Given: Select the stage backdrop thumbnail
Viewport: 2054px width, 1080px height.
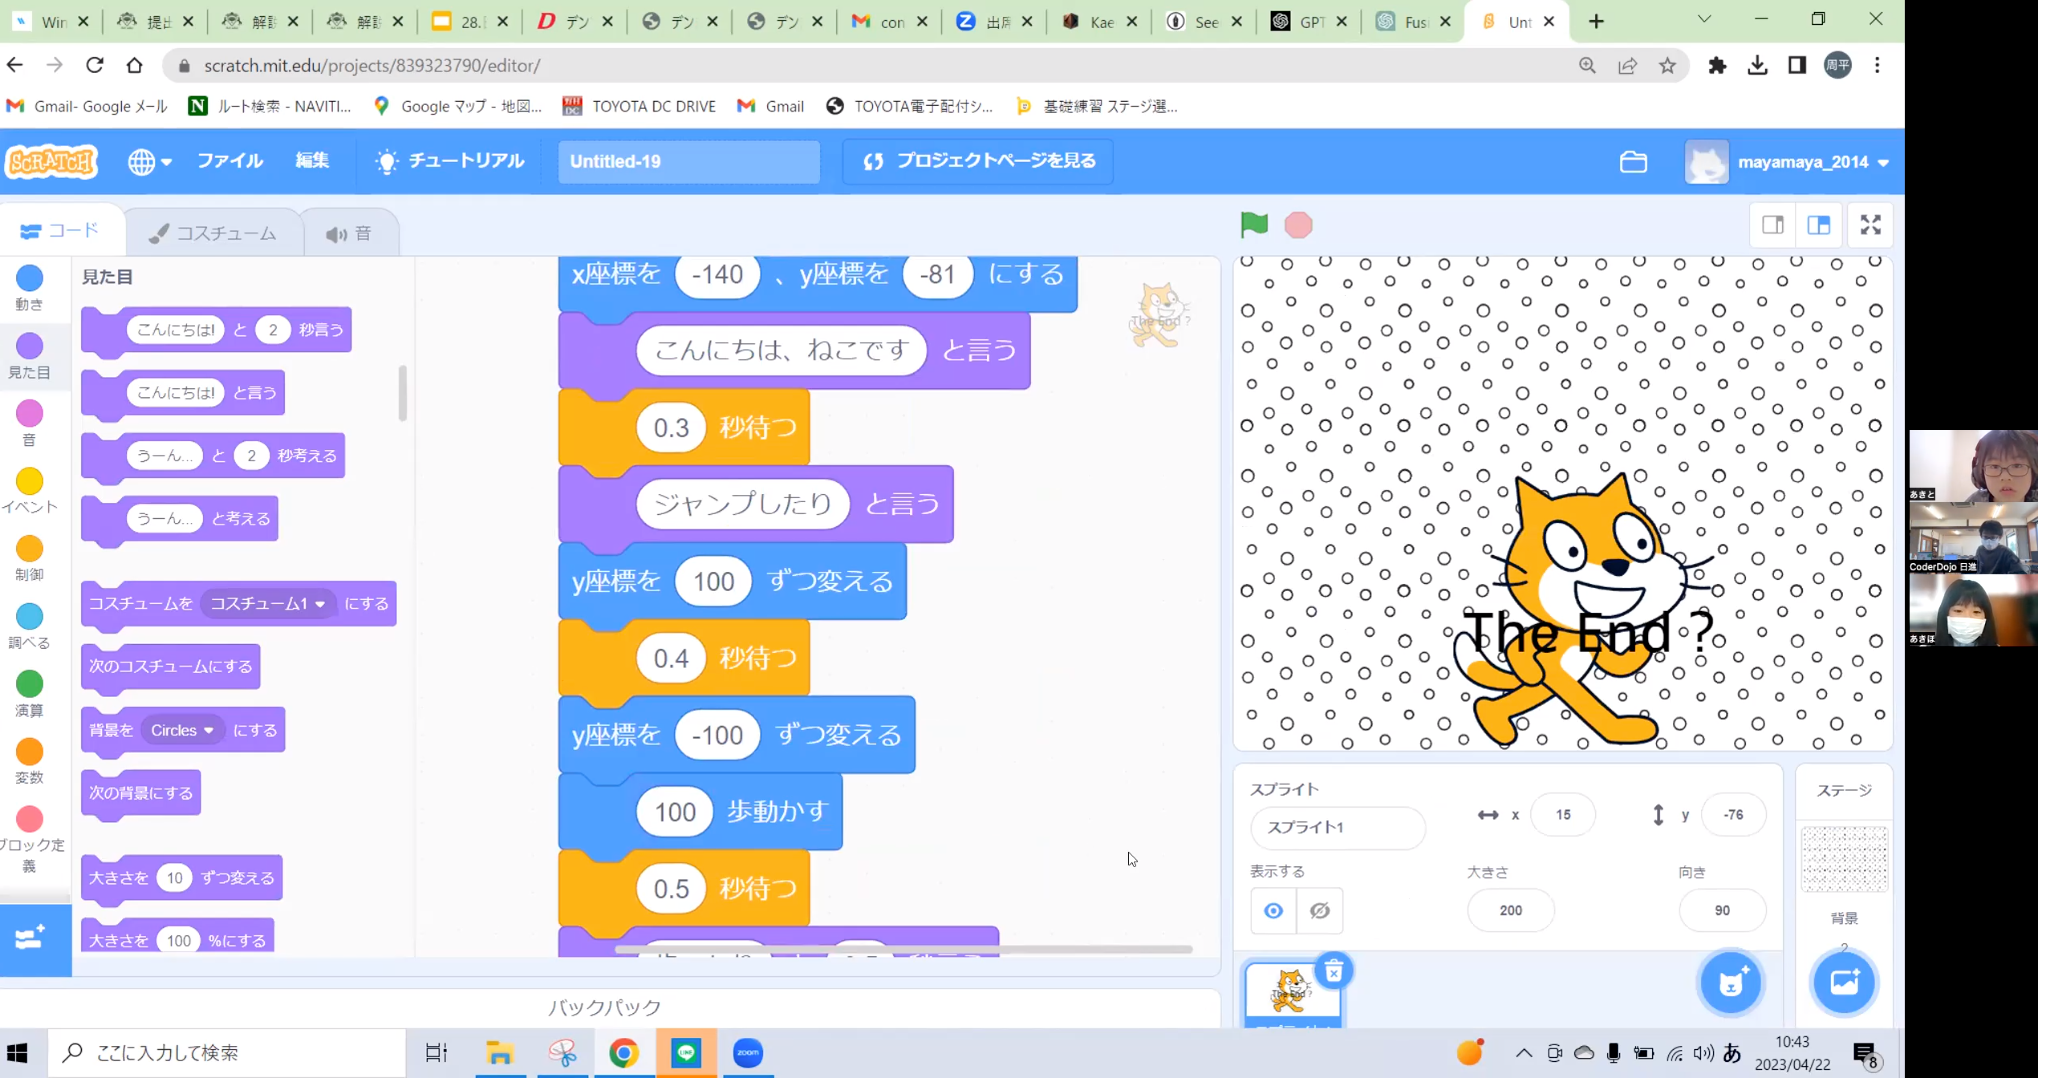Looking at the screenshot, I should (1844, 858).
